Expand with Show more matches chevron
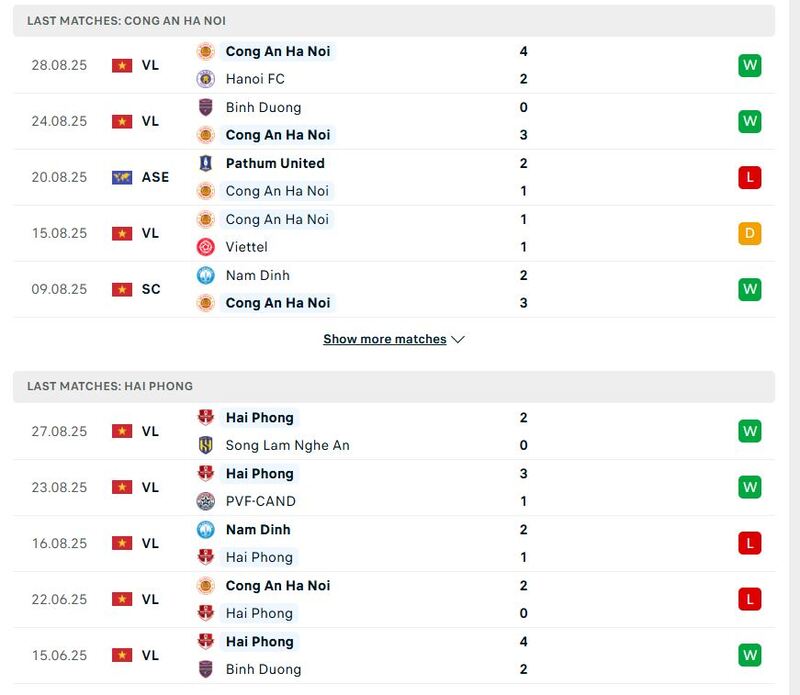This screenshot has width=800, height=695. click(x=458, y=339)
